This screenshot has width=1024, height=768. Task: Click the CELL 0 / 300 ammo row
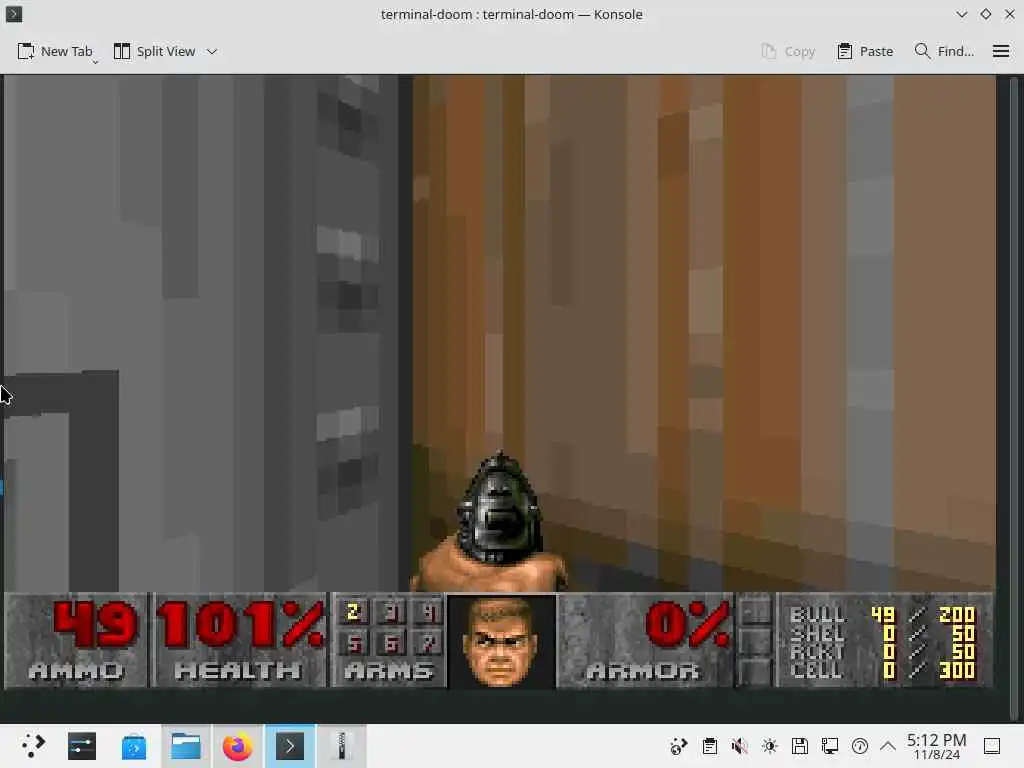(x=882, y=669)
